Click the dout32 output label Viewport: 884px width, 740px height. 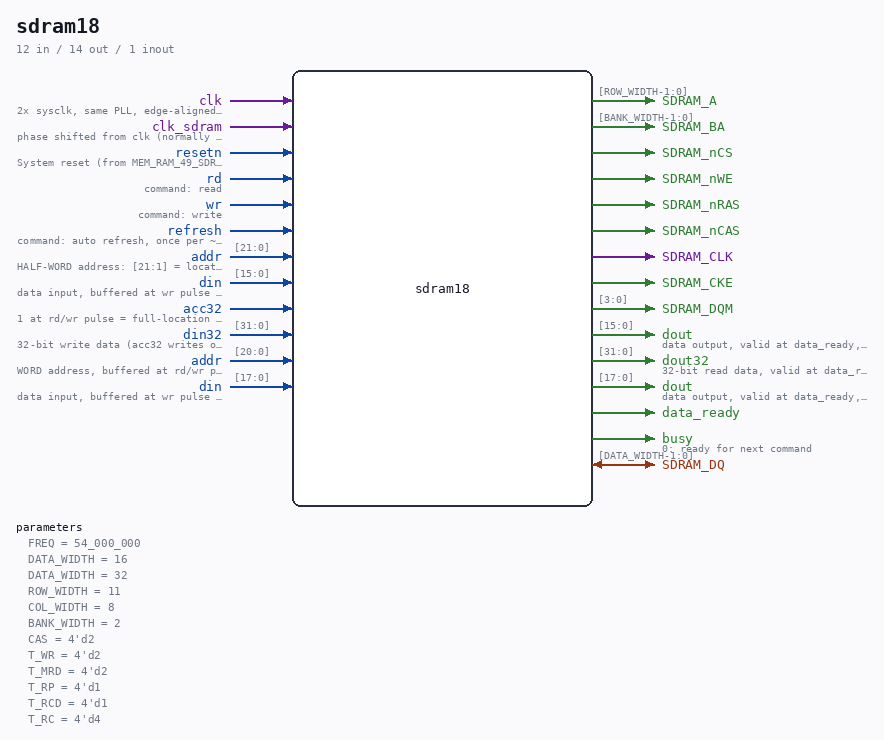coord(685,360)
